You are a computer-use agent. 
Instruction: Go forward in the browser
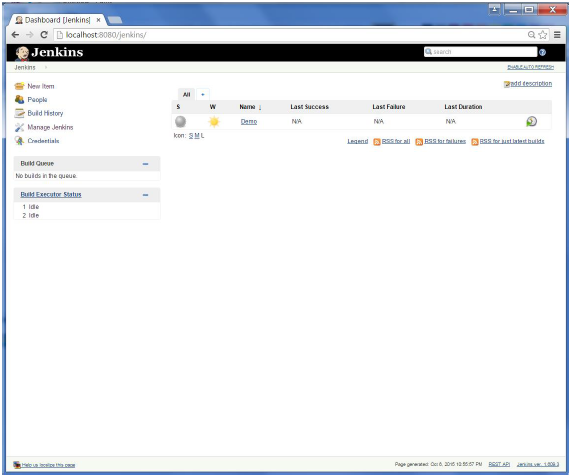29,35
